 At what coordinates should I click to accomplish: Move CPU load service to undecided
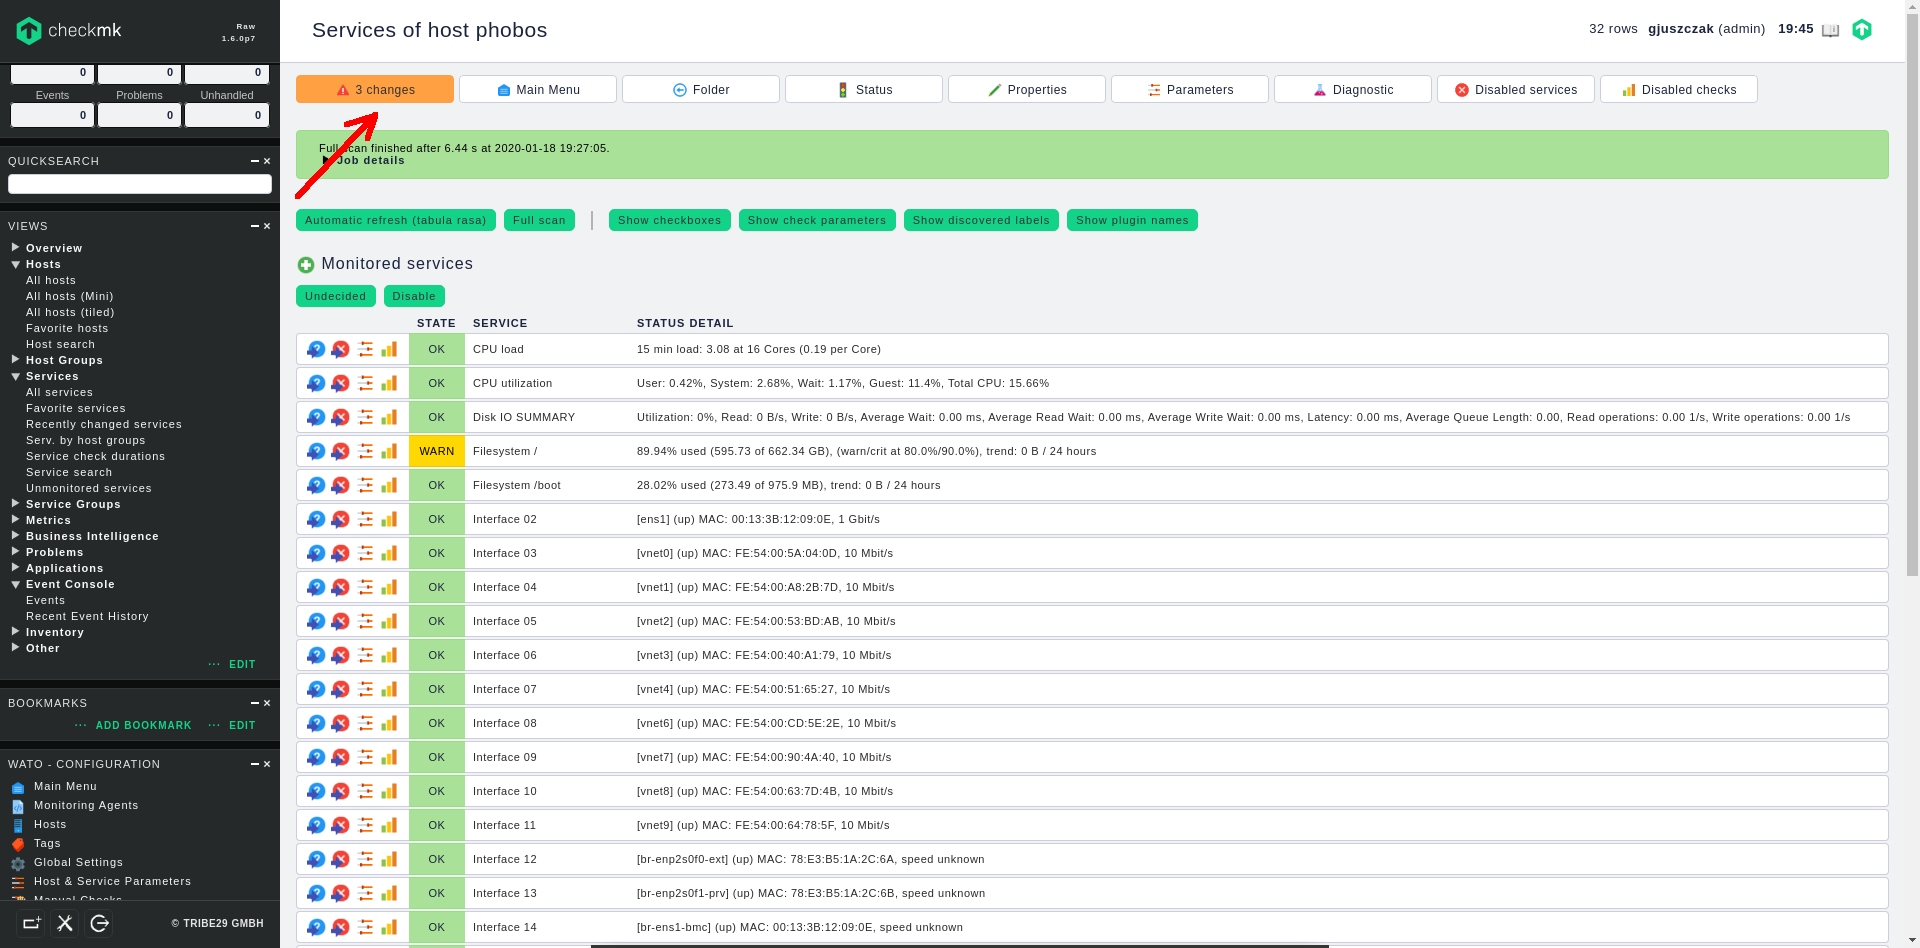[x=316, y=349]
